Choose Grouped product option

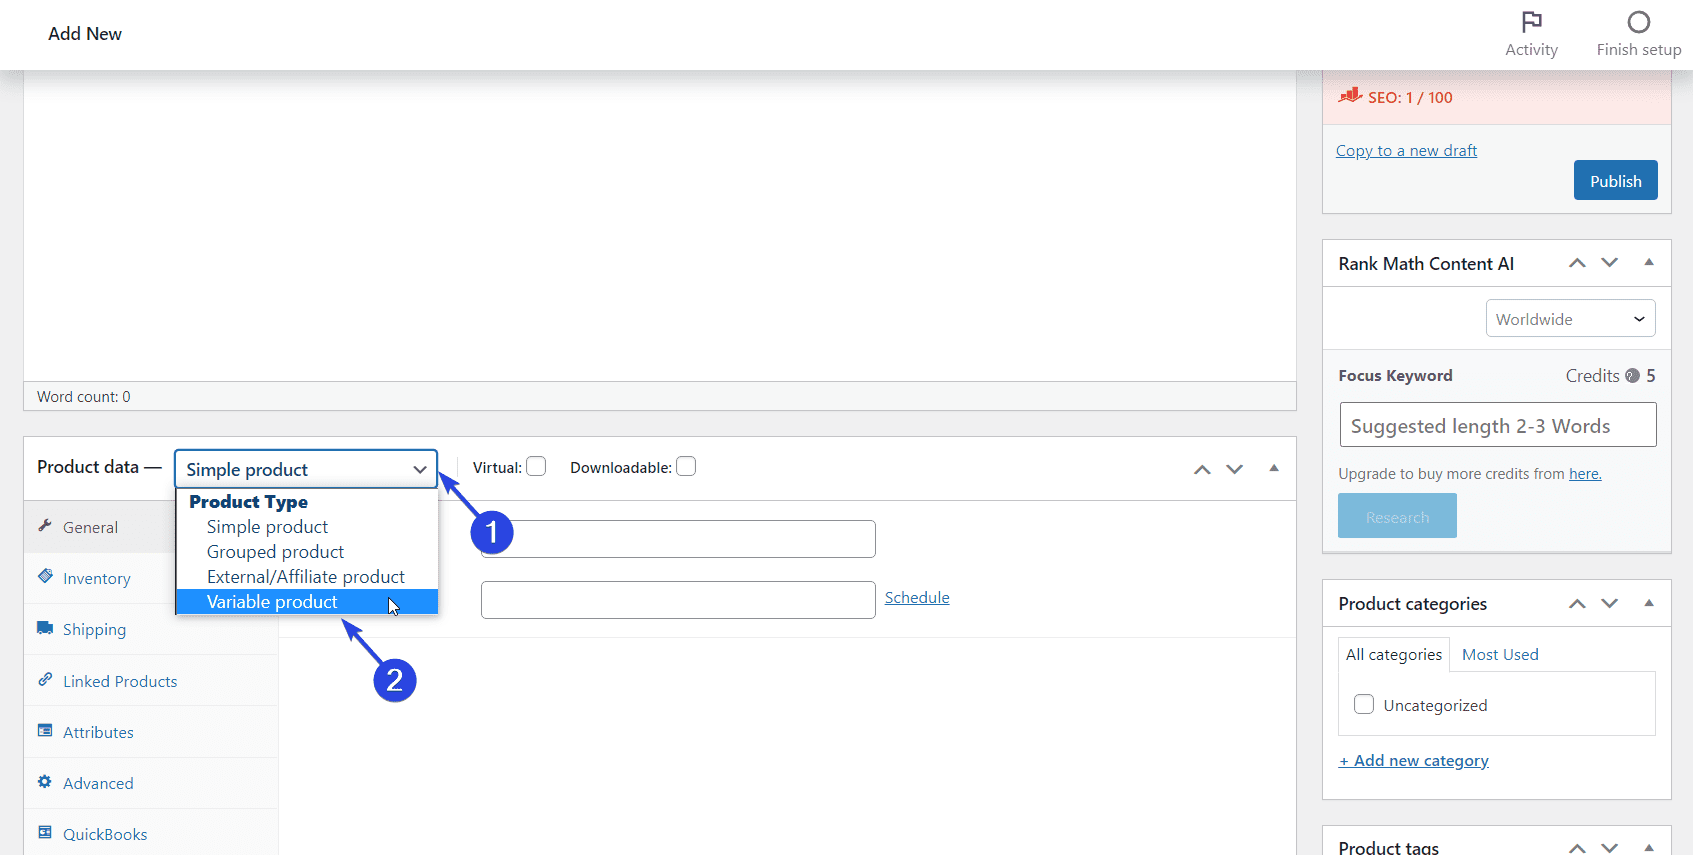pyautogui.click(x=307, y=552)
